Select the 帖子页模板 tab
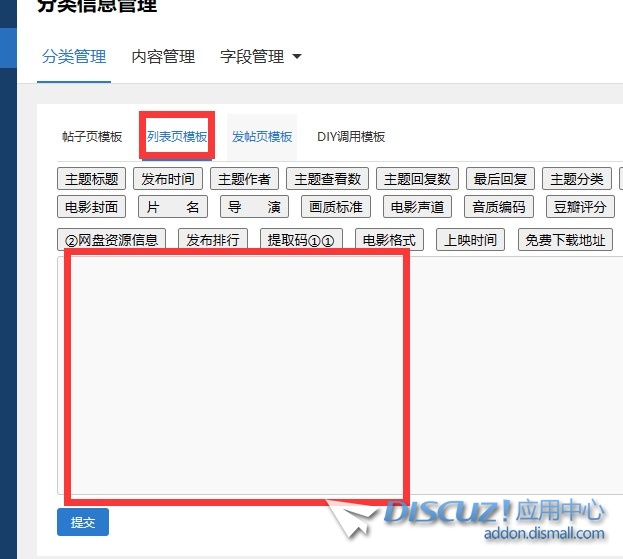Screen dimensions: 623x559 pos(92,137)
